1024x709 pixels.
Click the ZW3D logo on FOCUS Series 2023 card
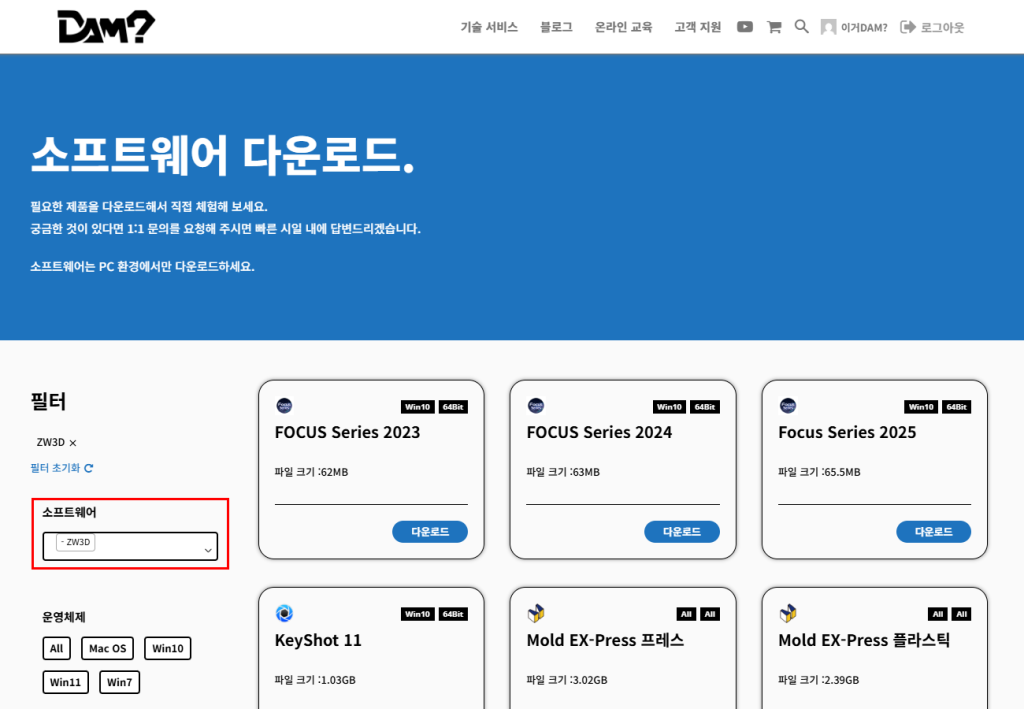coord(286,404)
